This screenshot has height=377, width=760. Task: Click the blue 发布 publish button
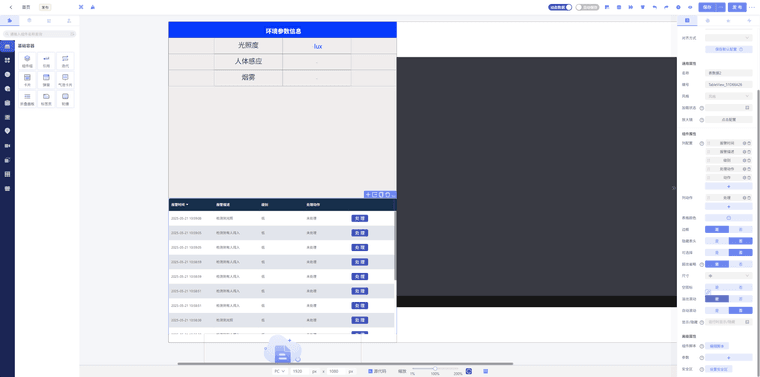(x=737, y=7)
